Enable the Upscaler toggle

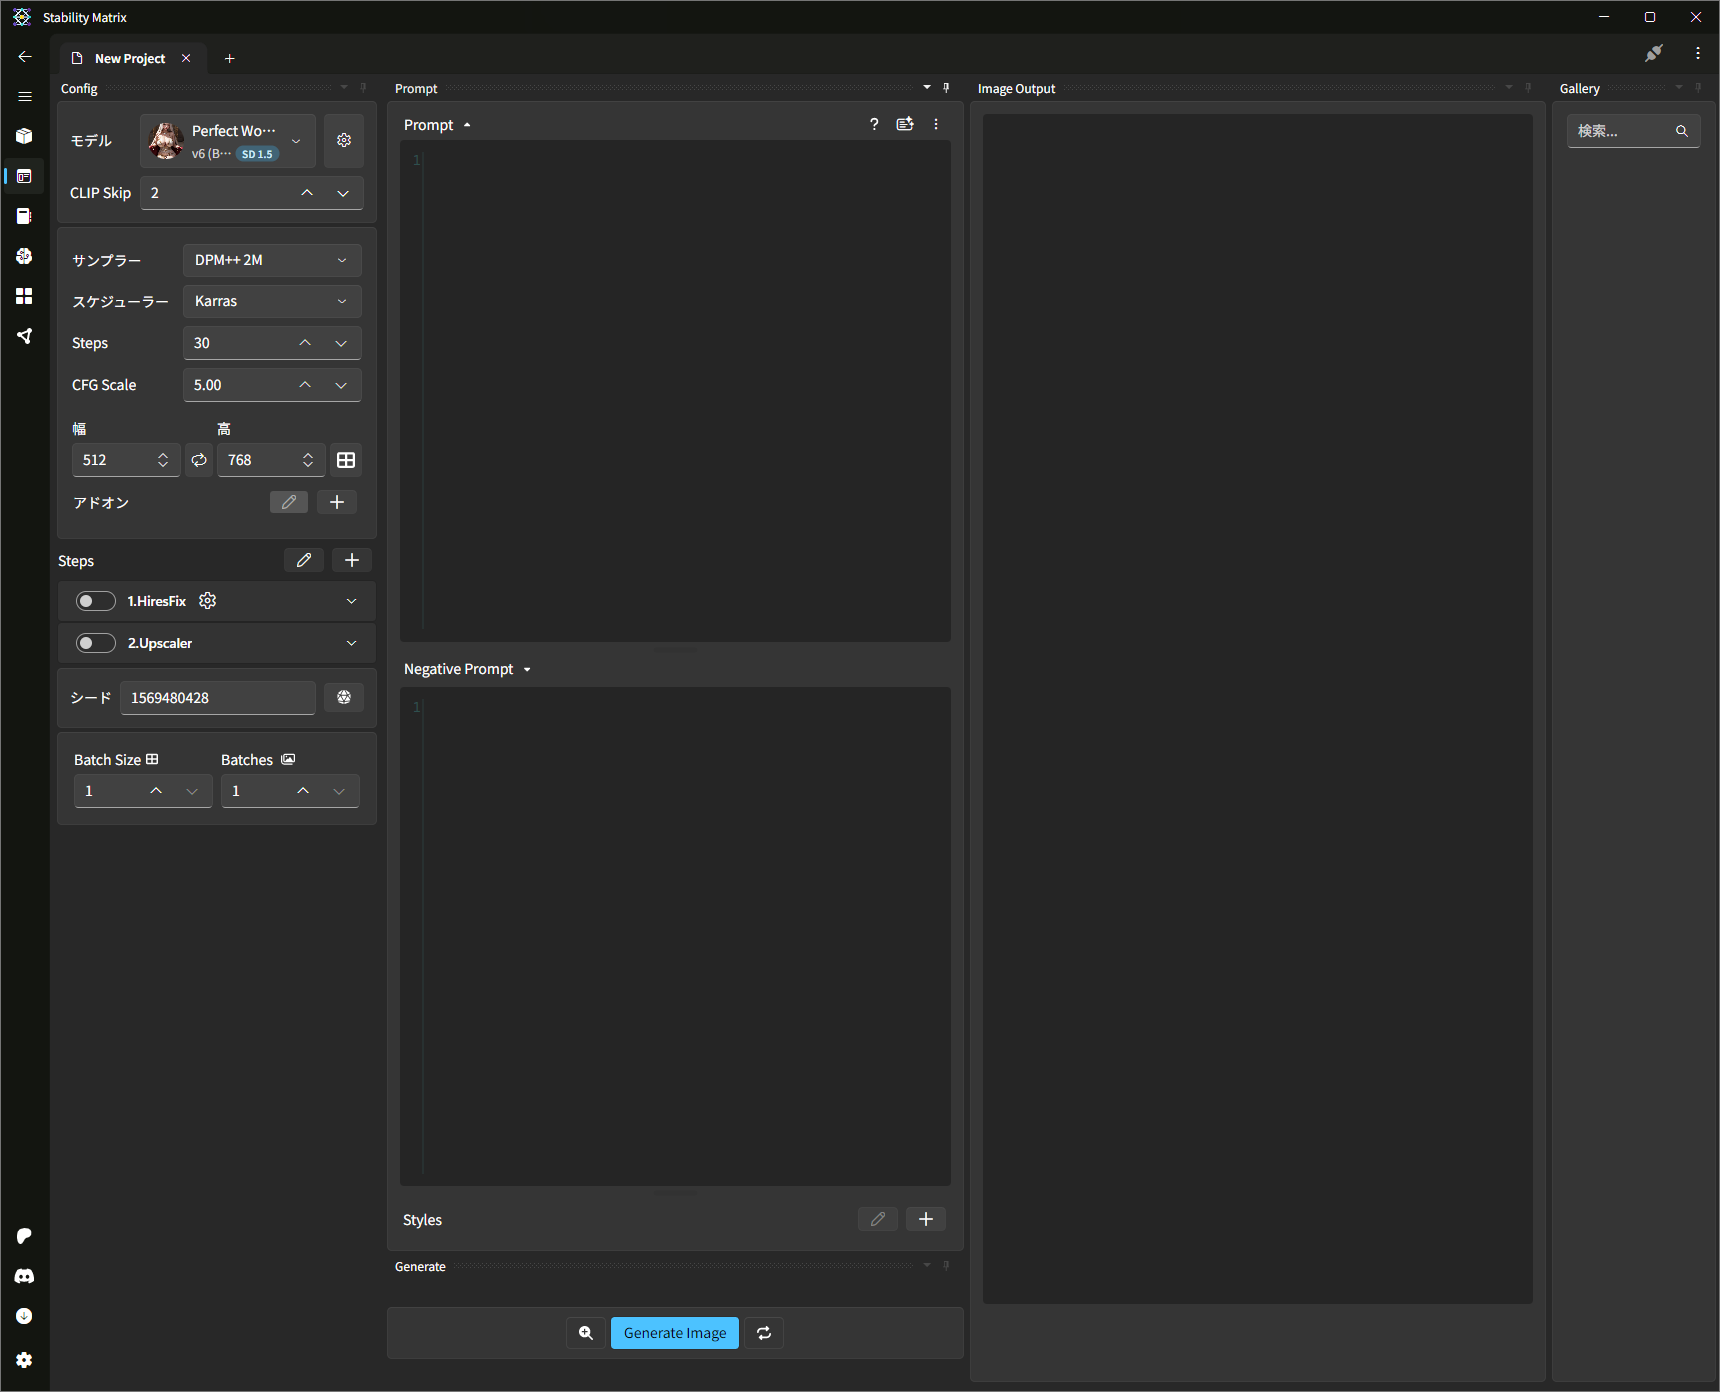(x=96, y=643)
